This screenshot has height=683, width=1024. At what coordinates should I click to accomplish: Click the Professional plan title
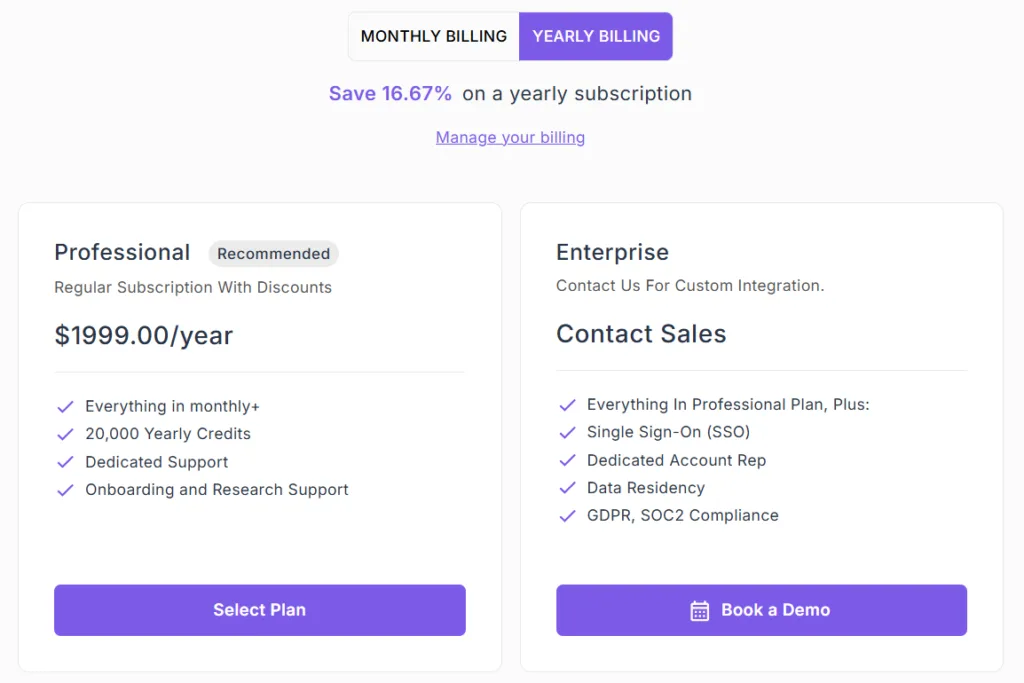122,252
